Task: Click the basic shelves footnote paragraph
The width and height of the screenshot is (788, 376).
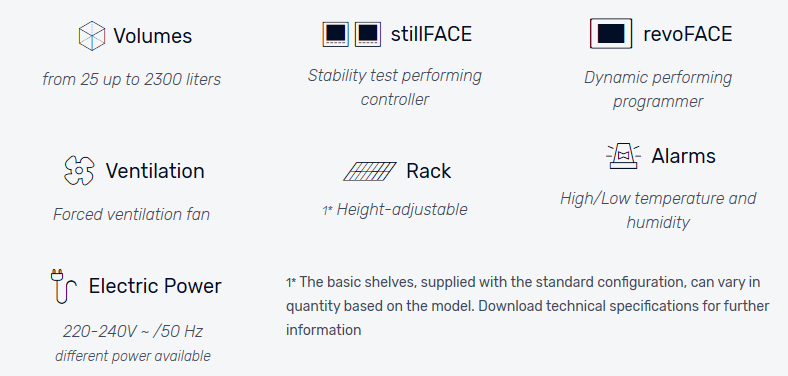Action: point(528,306)
